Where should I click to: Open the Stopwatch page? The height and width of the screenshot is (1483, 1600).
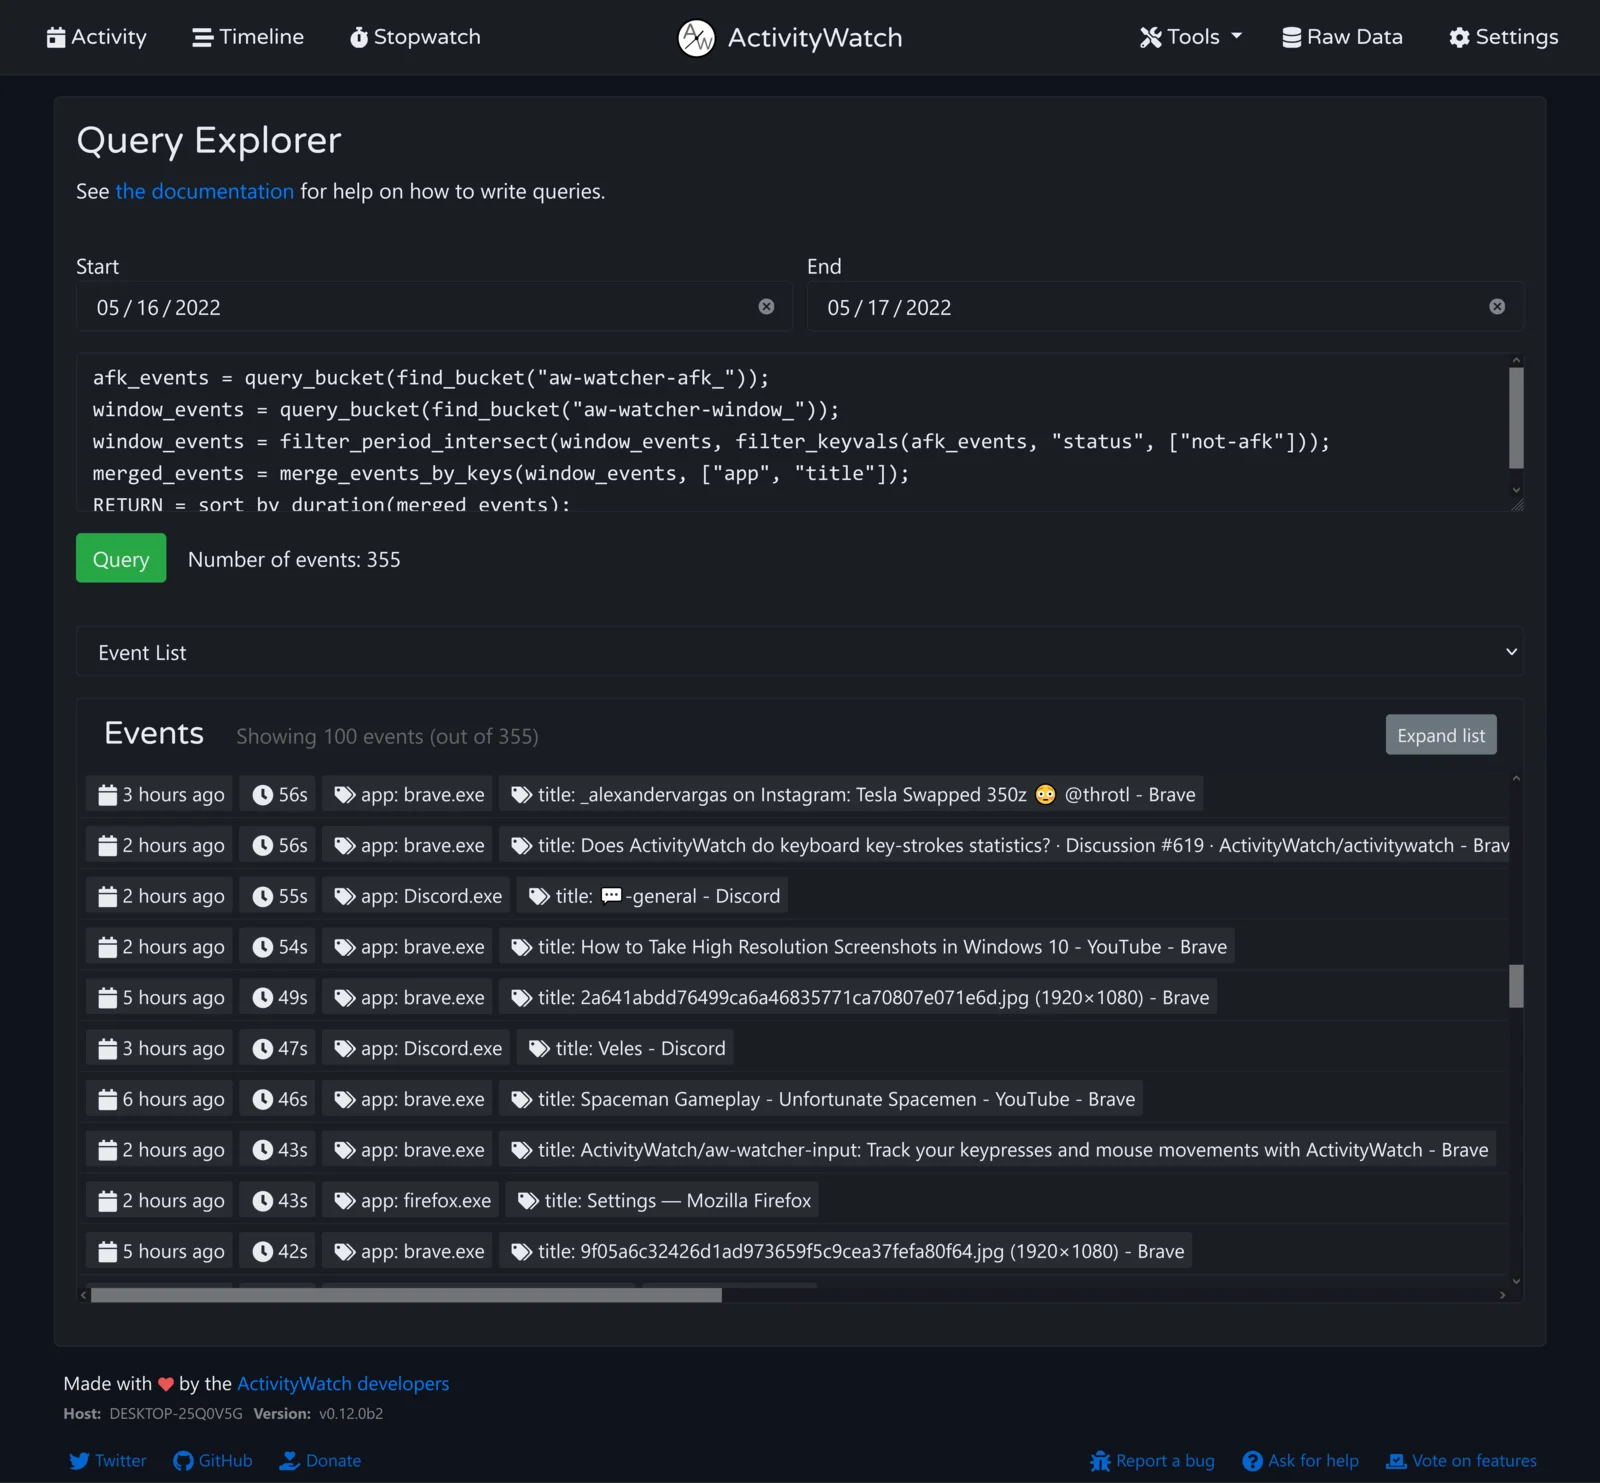tap(415, 37)
